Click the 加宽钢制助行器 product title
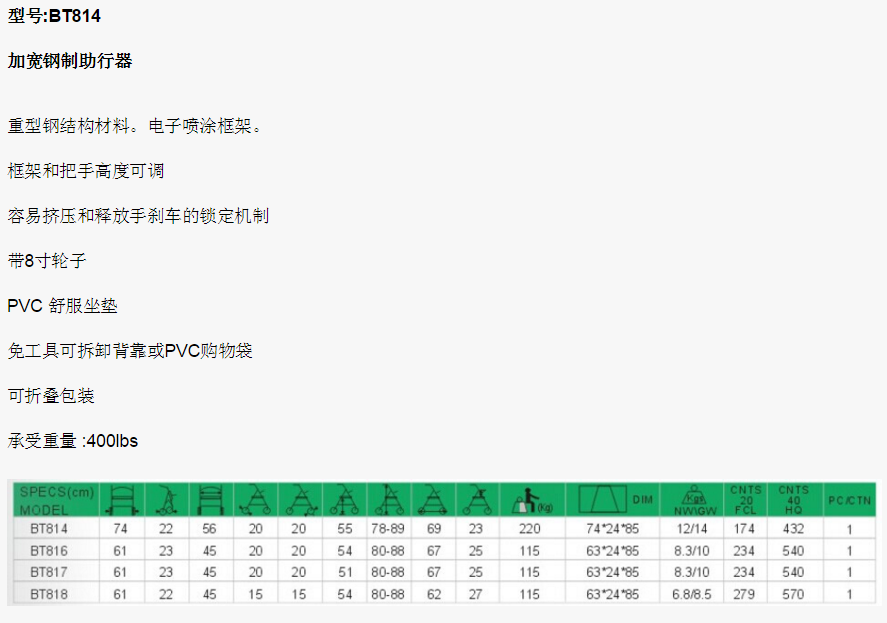The height and width of the screenshot is (623, 887). pos(70,61)
